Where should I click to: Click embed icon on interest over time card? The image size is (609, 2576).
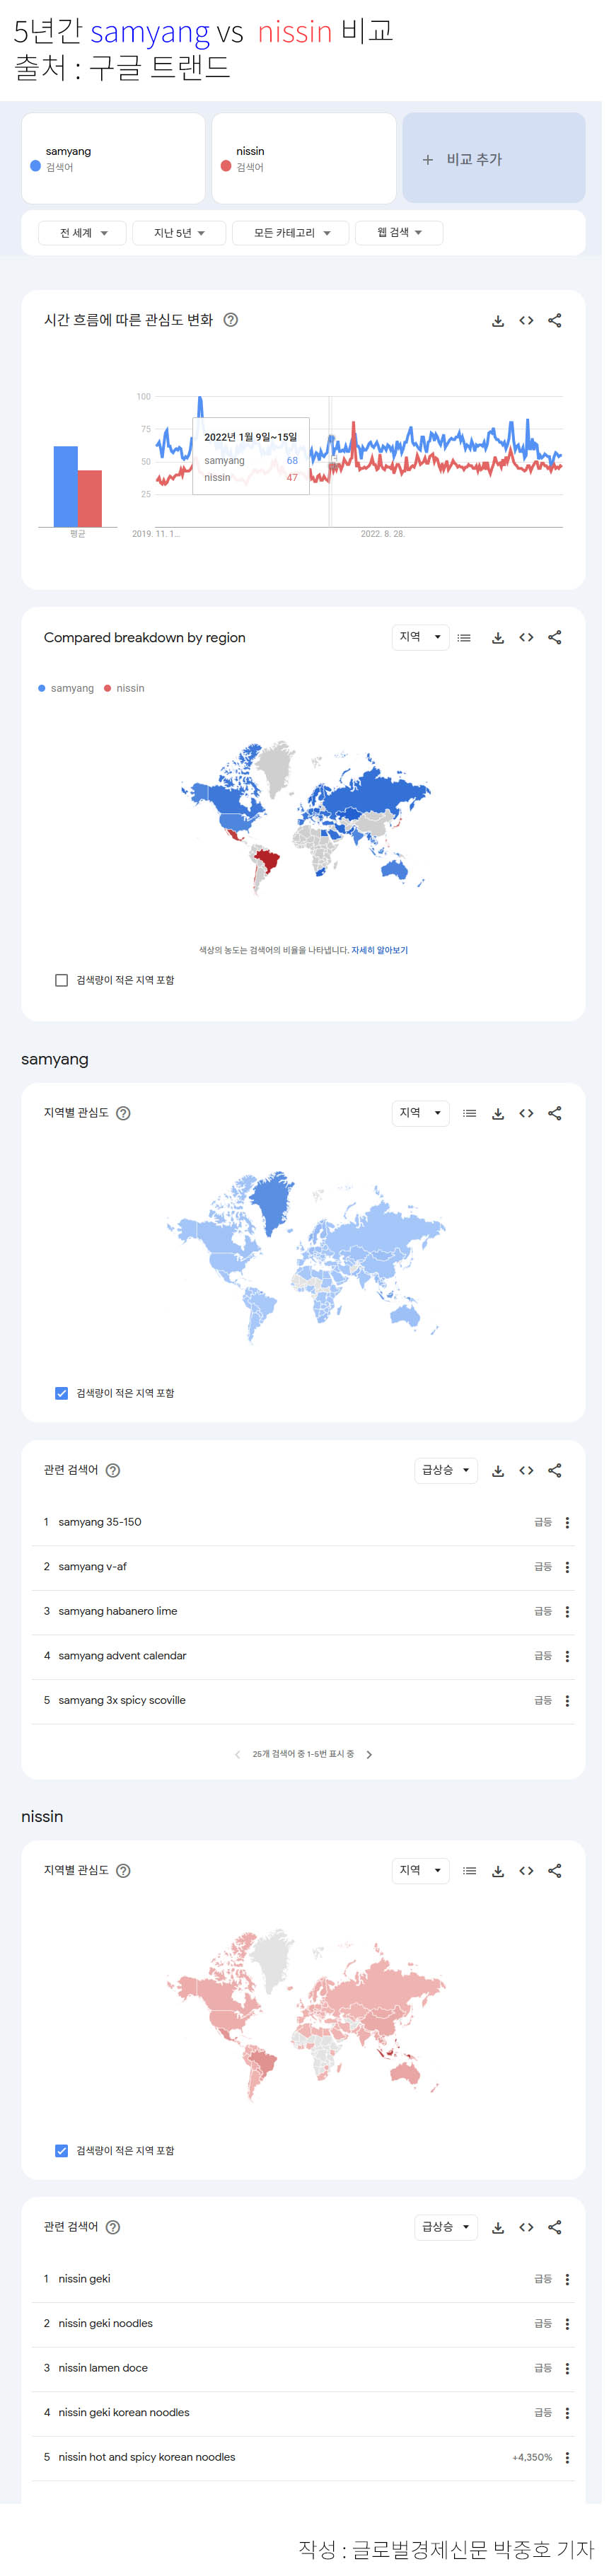click(532, 324)
